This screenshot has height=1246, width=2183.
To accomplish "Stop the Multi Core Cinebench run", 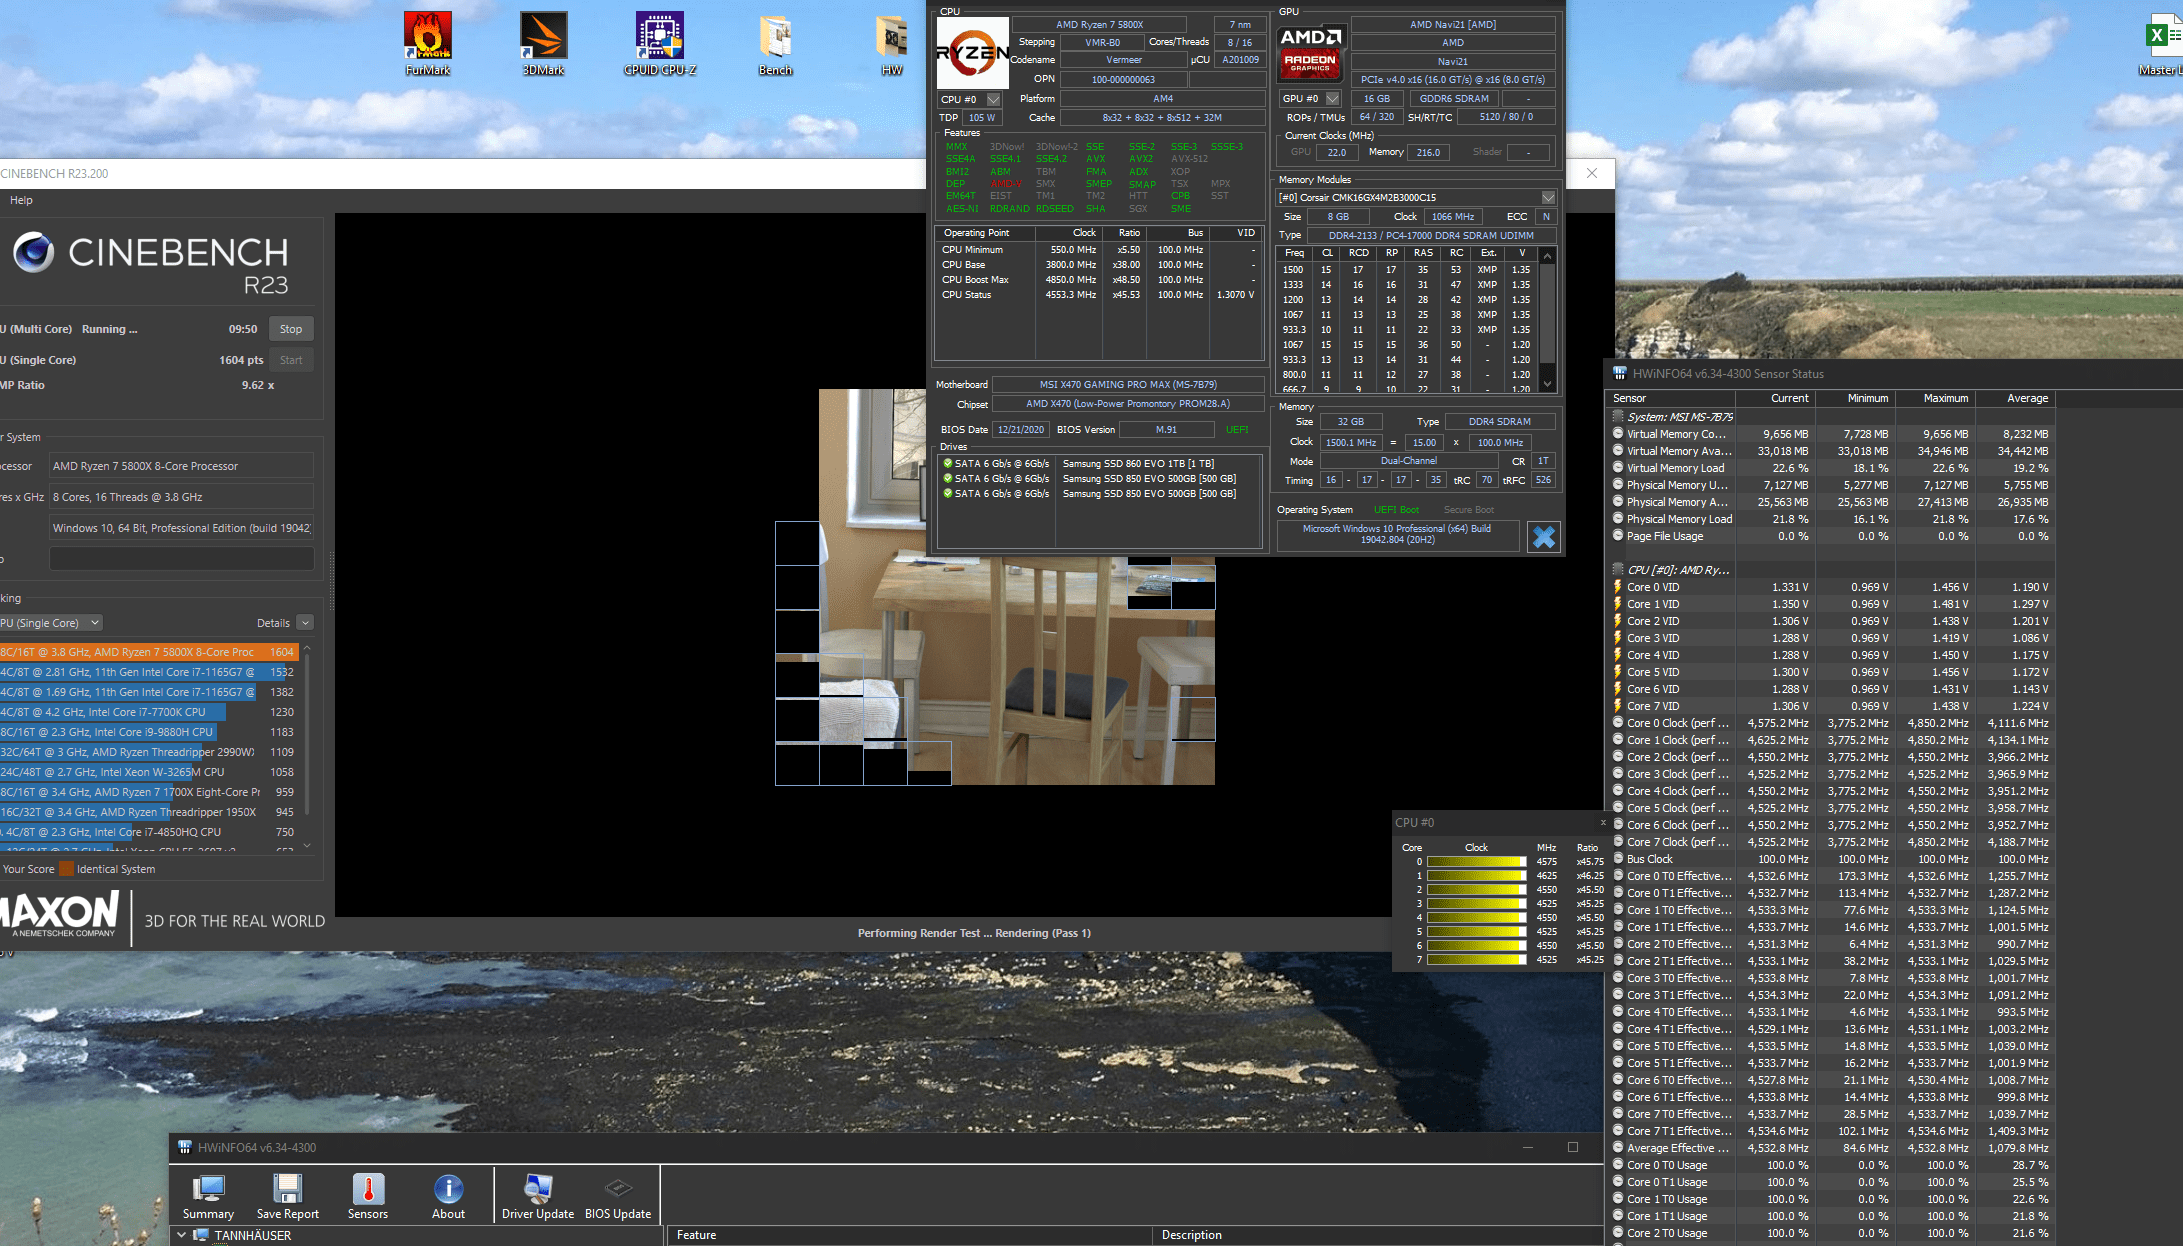I will [291, 329].
